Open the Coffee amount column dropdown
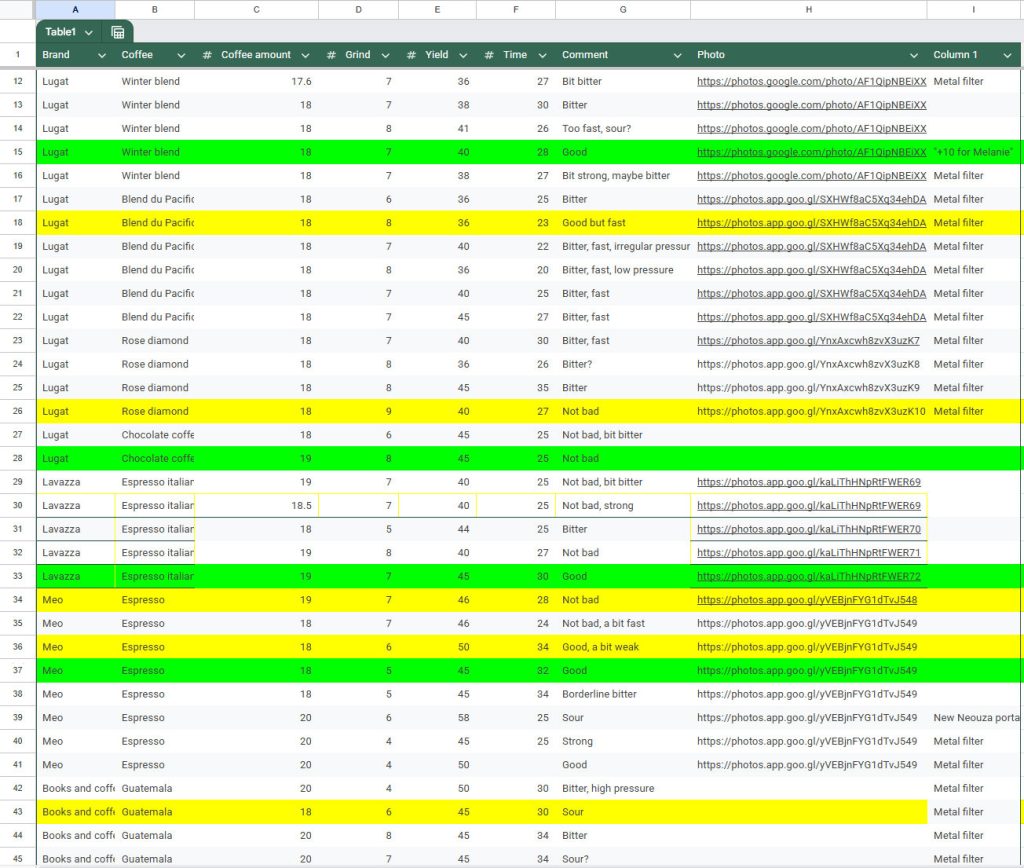Screen dimensions: 1024x868 pos(305,56)
